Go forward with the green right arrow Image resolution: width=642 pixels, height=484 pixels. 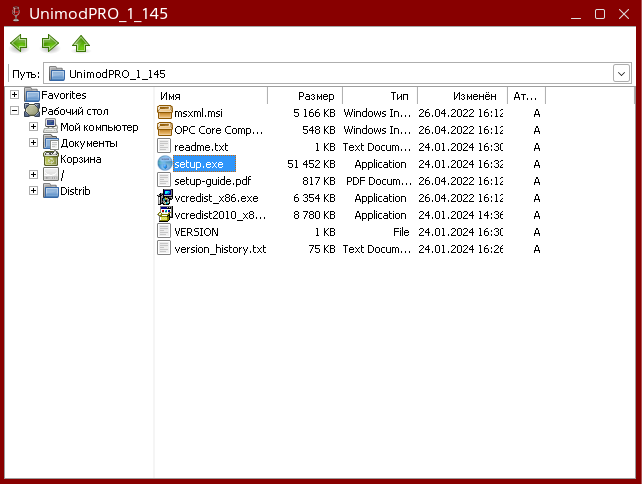[x=50, y=43]
